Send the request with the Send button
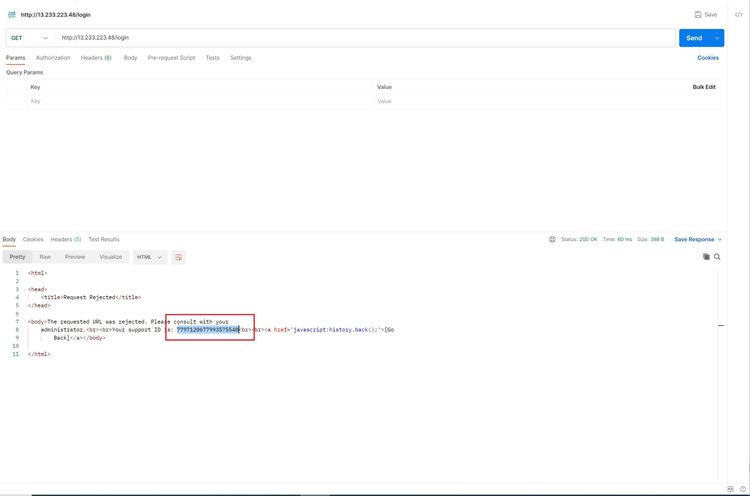This screenshot has width=750, height=496. pyautogui.click(x=694, y=38)
